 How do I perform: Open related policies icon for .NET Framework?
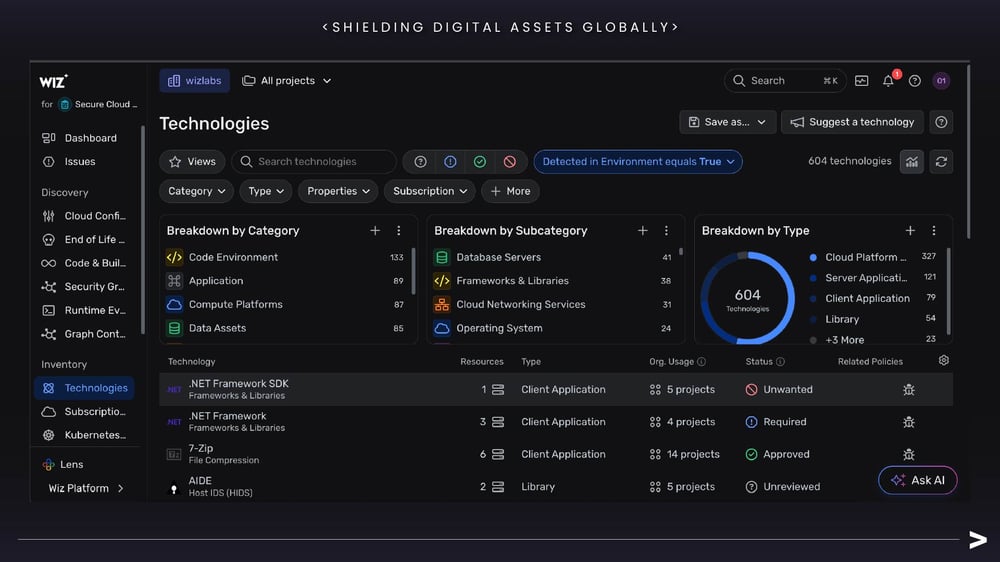tap(909, 422)
